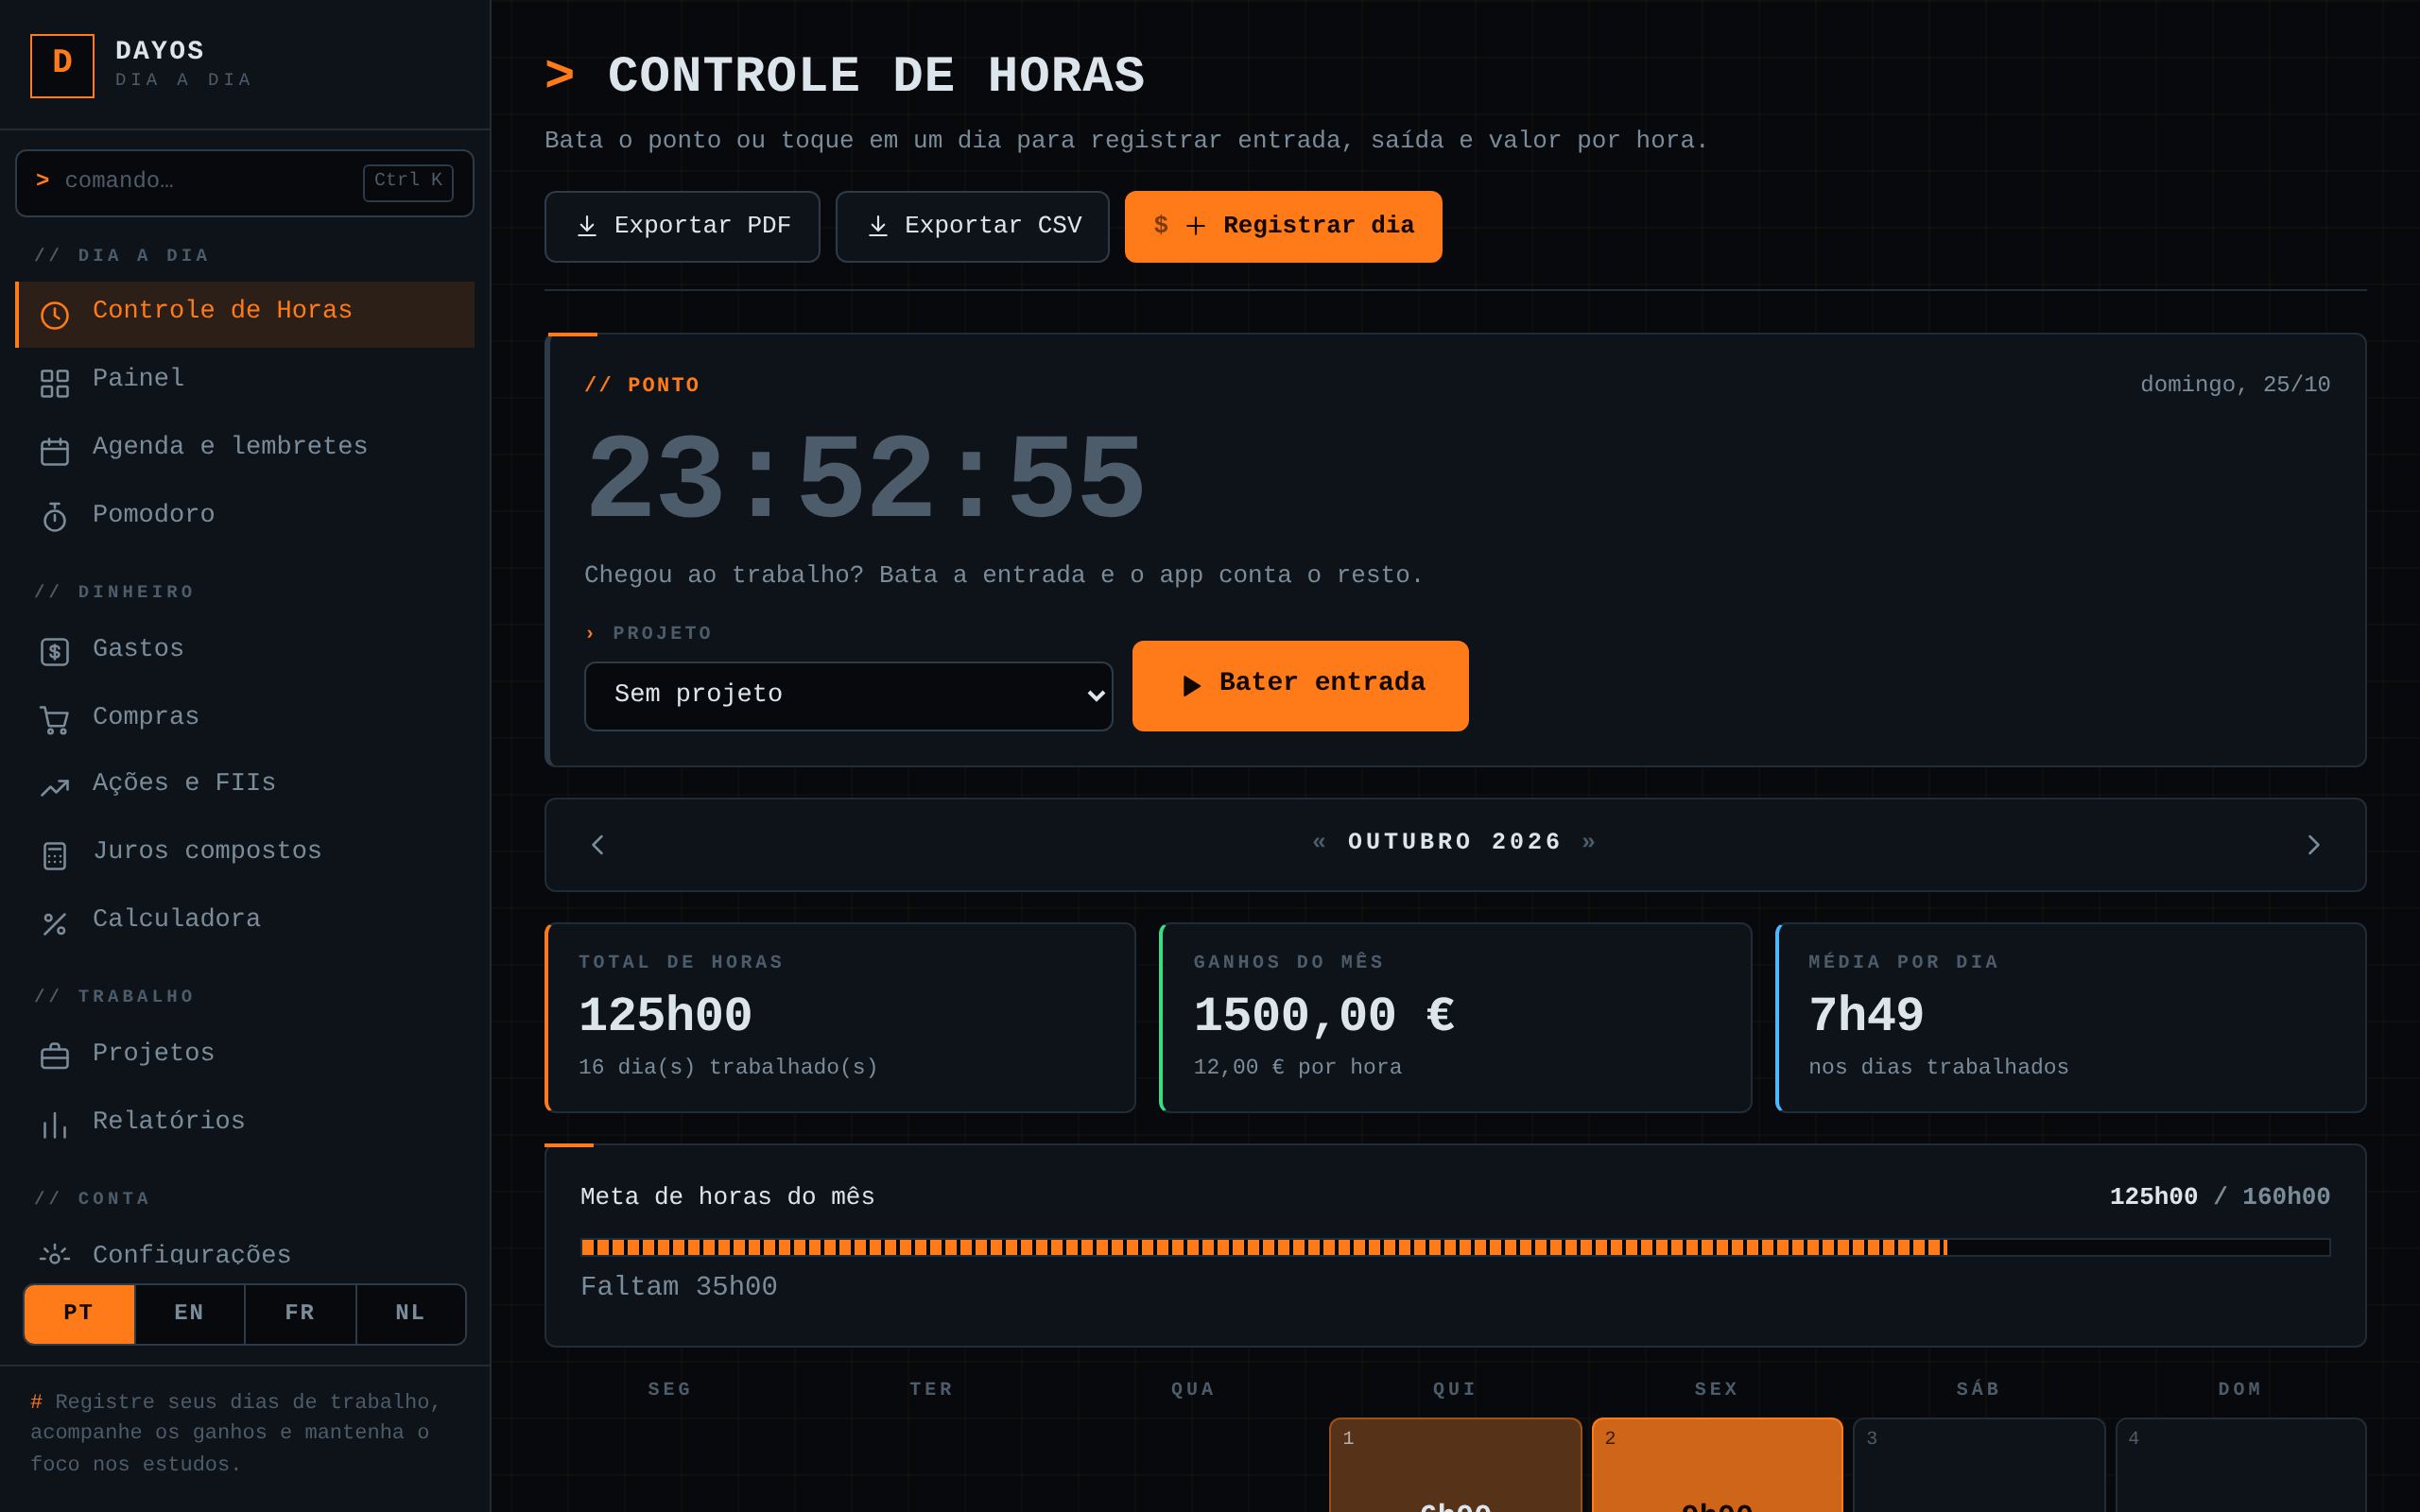Open Controle de Horas clock icon
The height and width of the screenshot is (1512, 2420).
54,315
